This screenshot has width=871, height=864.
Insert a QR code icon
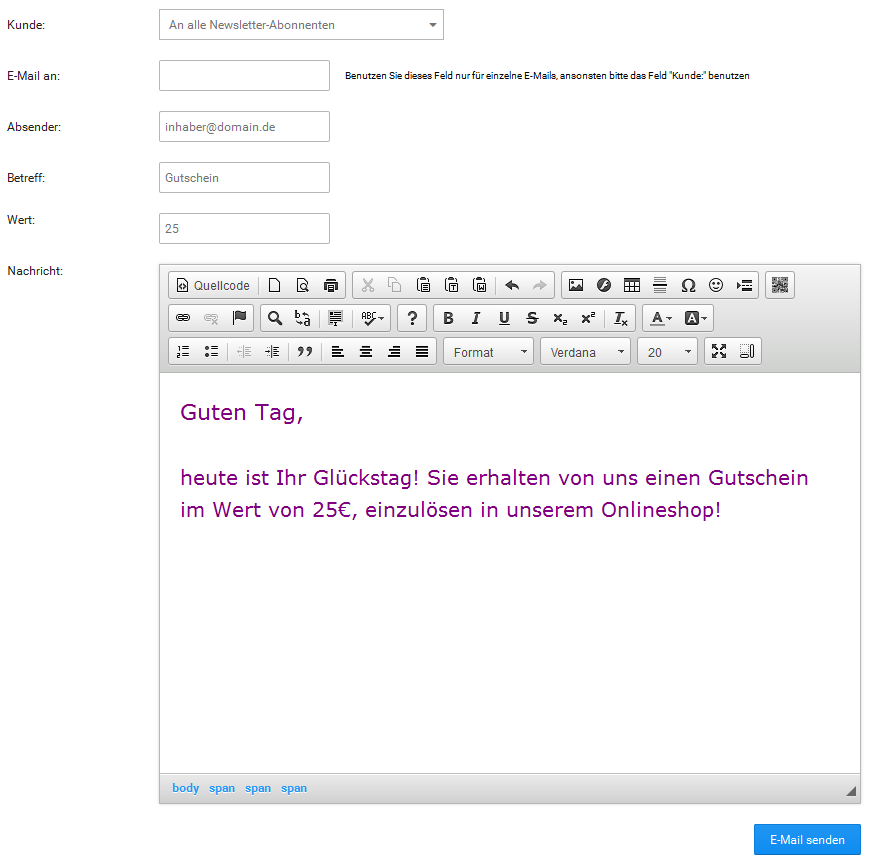click(x=780, y=285)
